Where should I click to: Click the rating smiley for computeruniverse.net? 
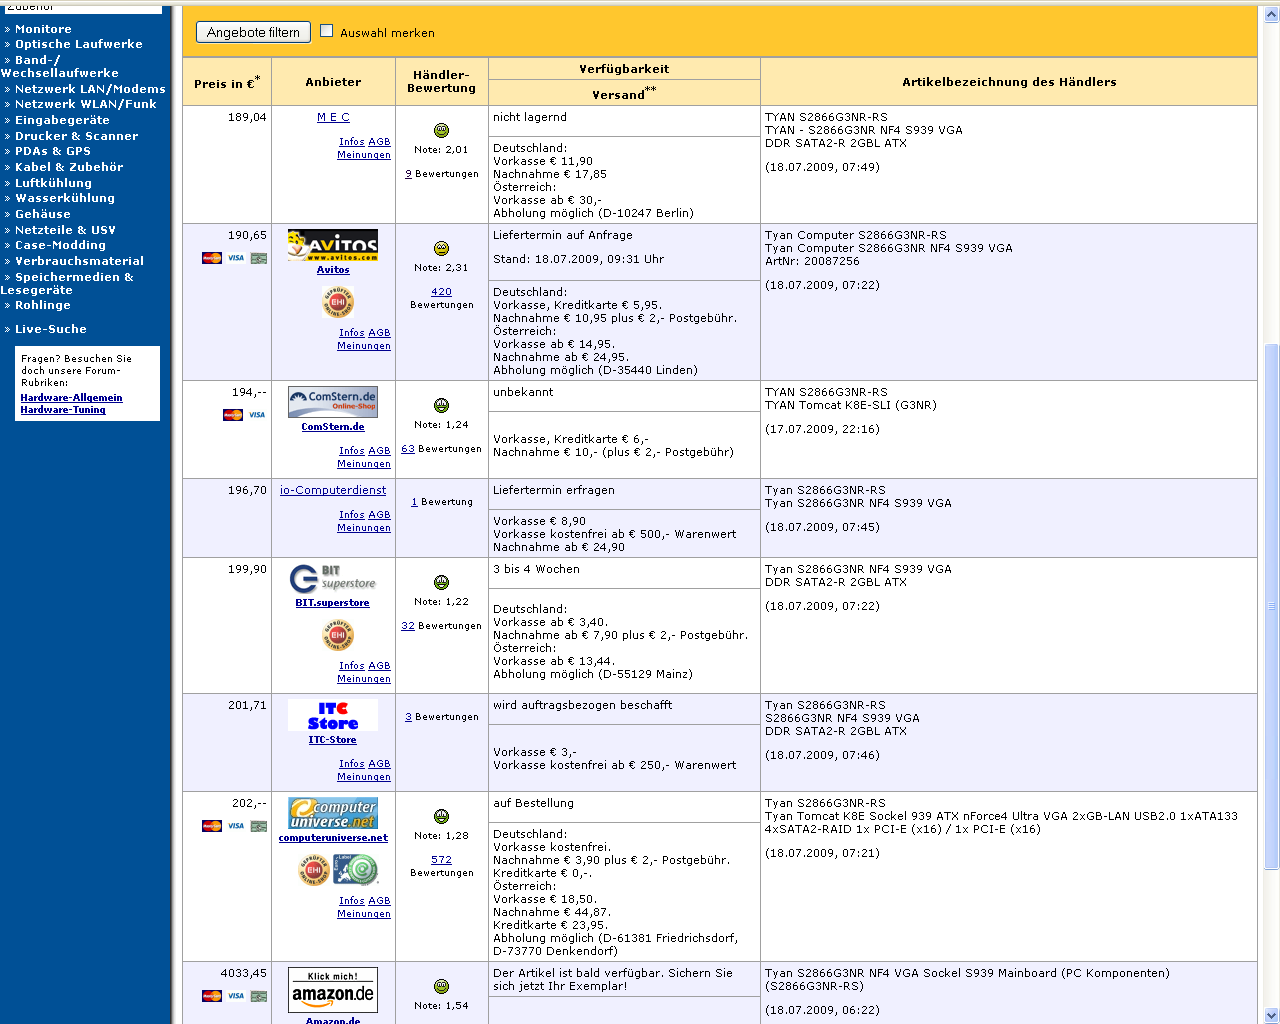(x=441, y=816)
